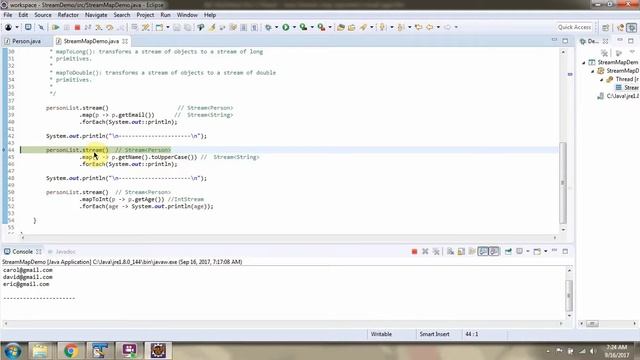The height and width of the screenshot is (360, 640).
Task: Resume debug execution with green play icon
Action: tap(56, 27)
